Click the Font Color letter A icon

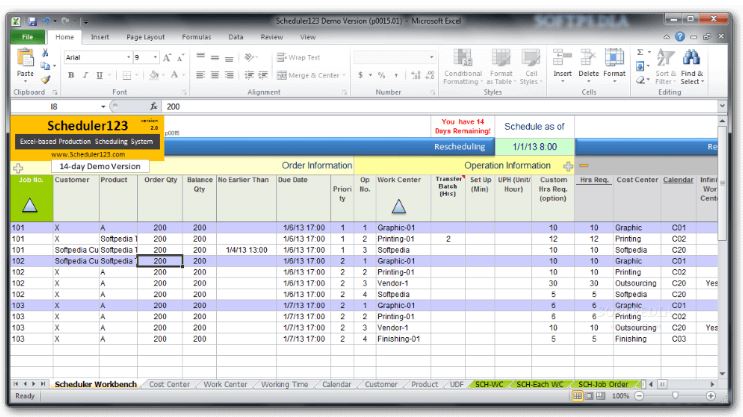pos(174,75)
